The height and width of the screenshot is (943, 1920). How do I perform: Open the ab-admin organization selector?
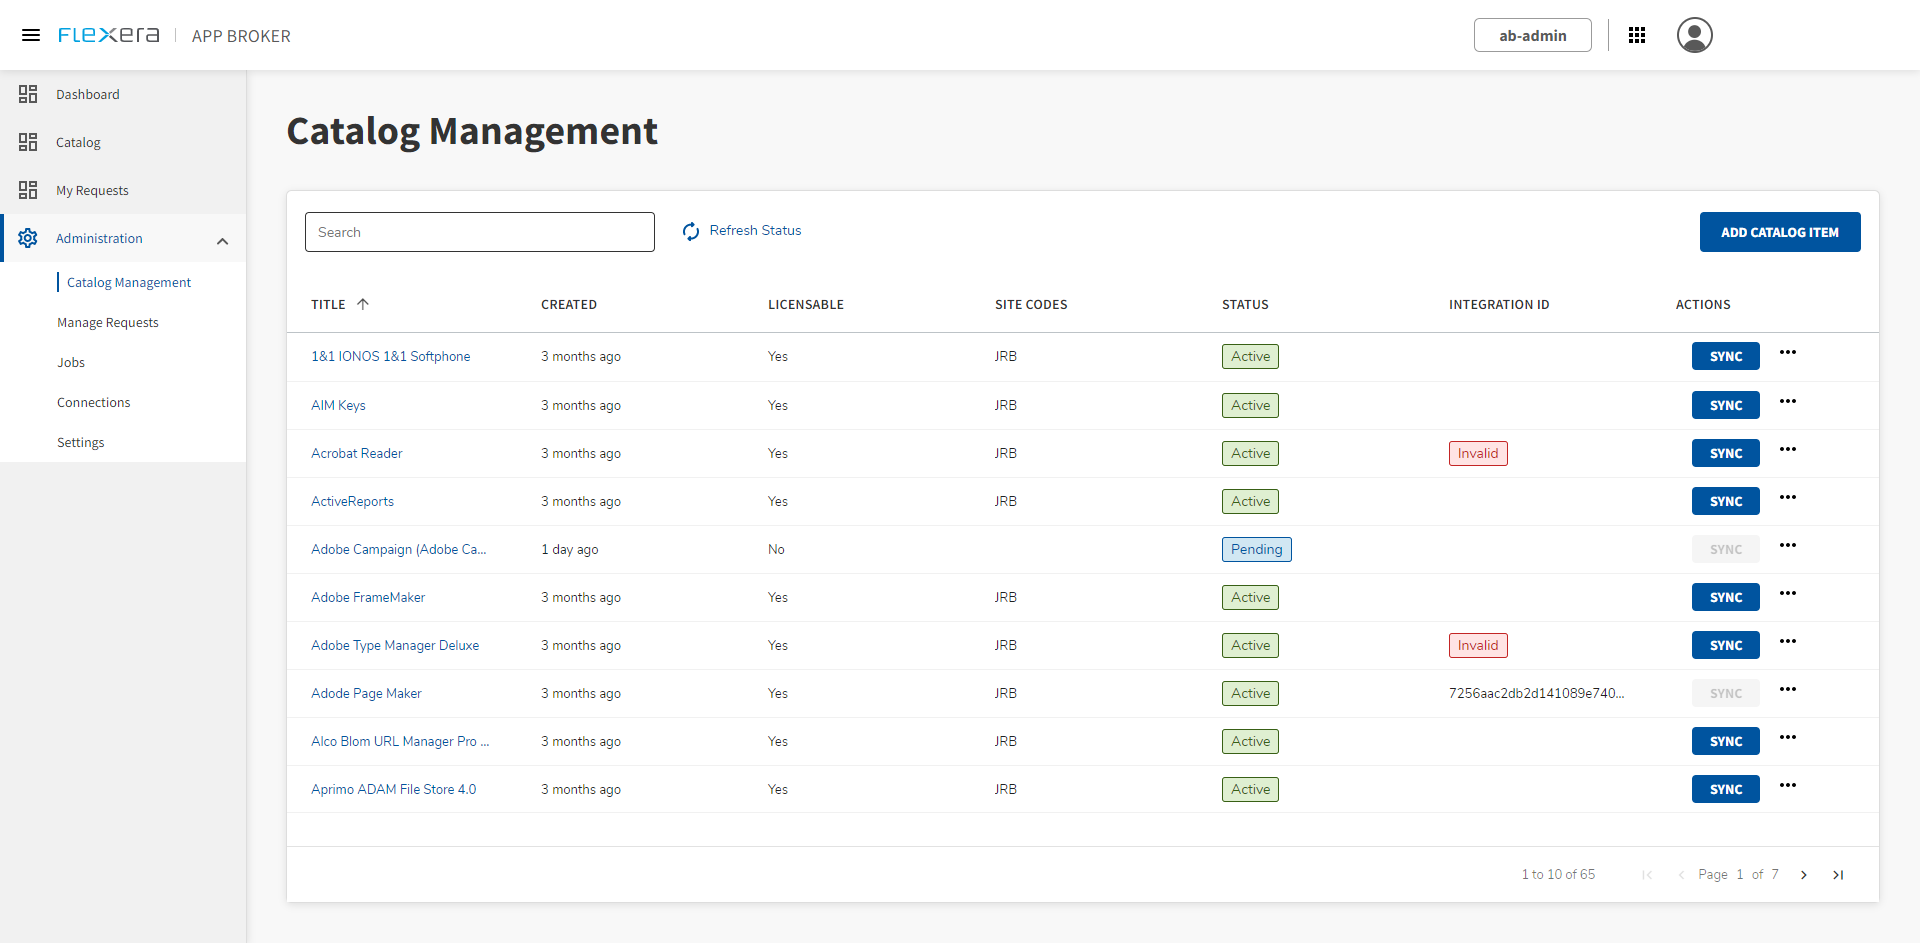[x=1532, y=35]
